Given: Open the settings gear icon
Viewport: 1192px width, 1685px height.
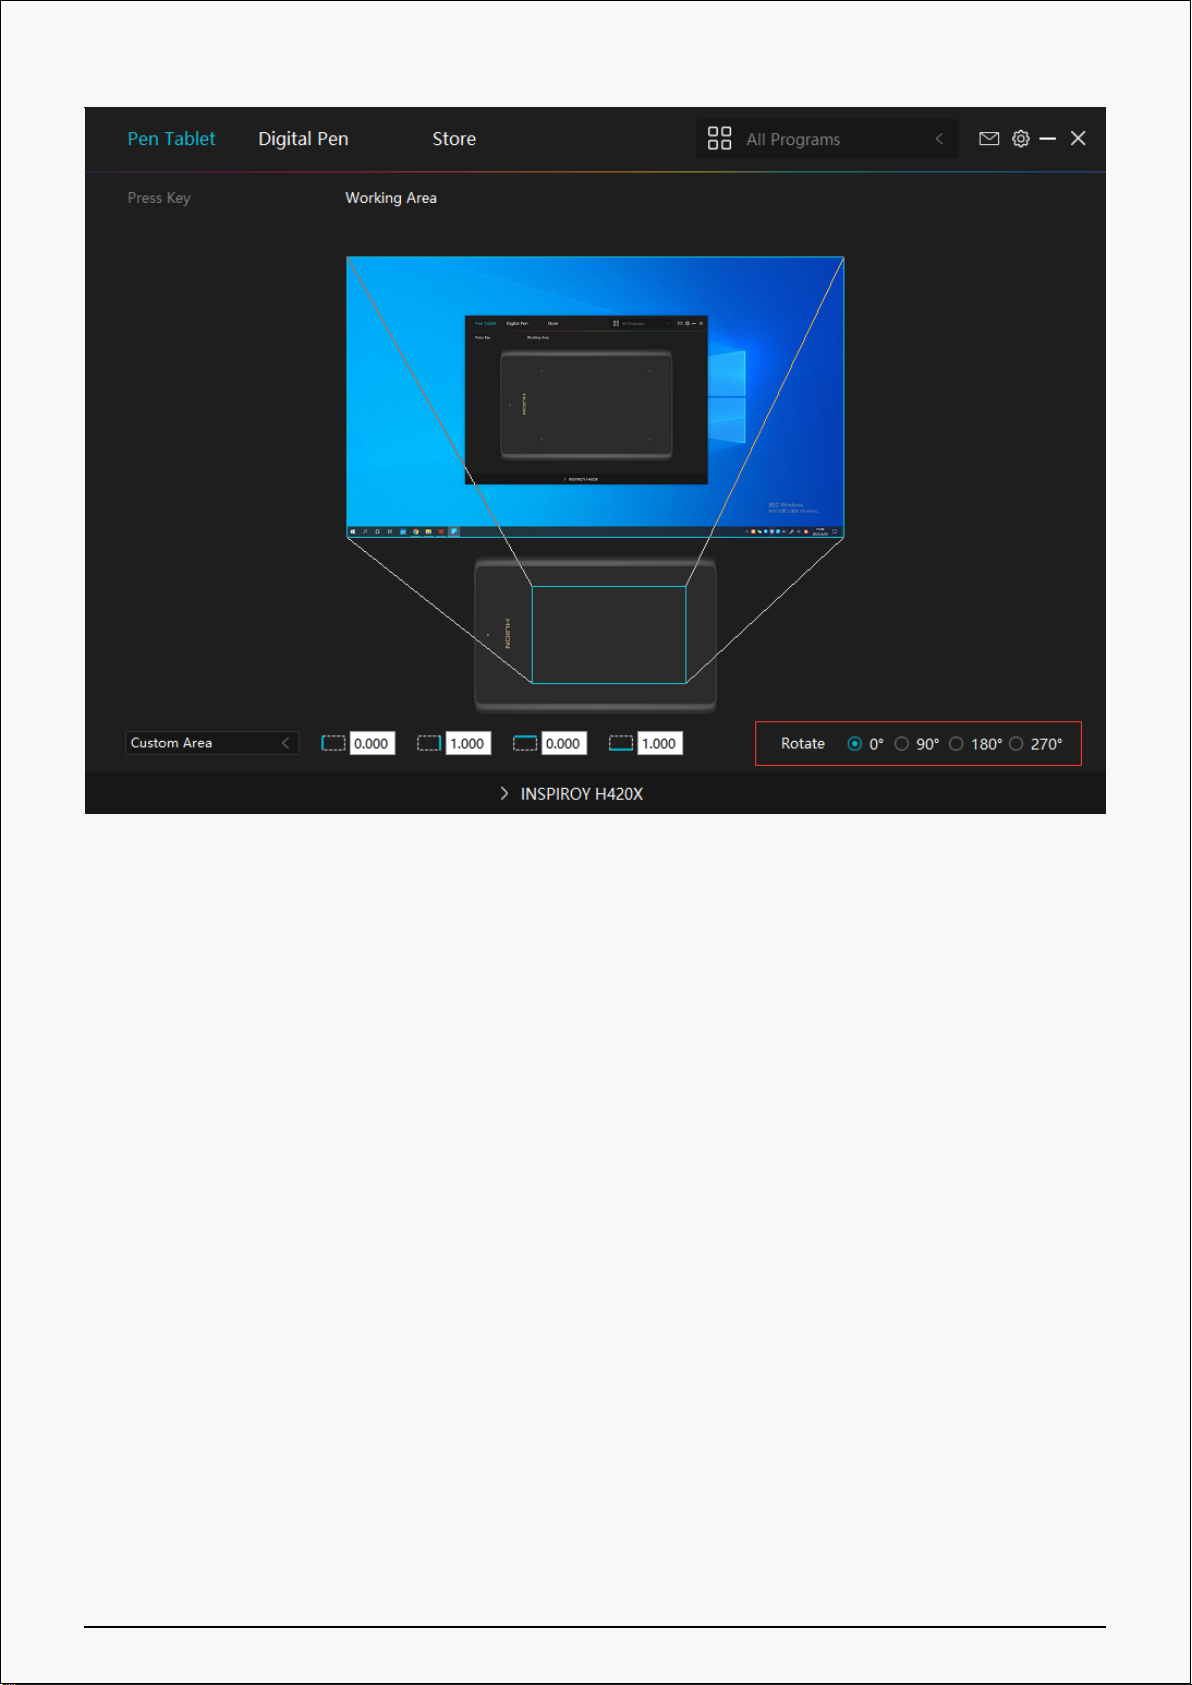Looking at the screenshot, I should 1020,139.
